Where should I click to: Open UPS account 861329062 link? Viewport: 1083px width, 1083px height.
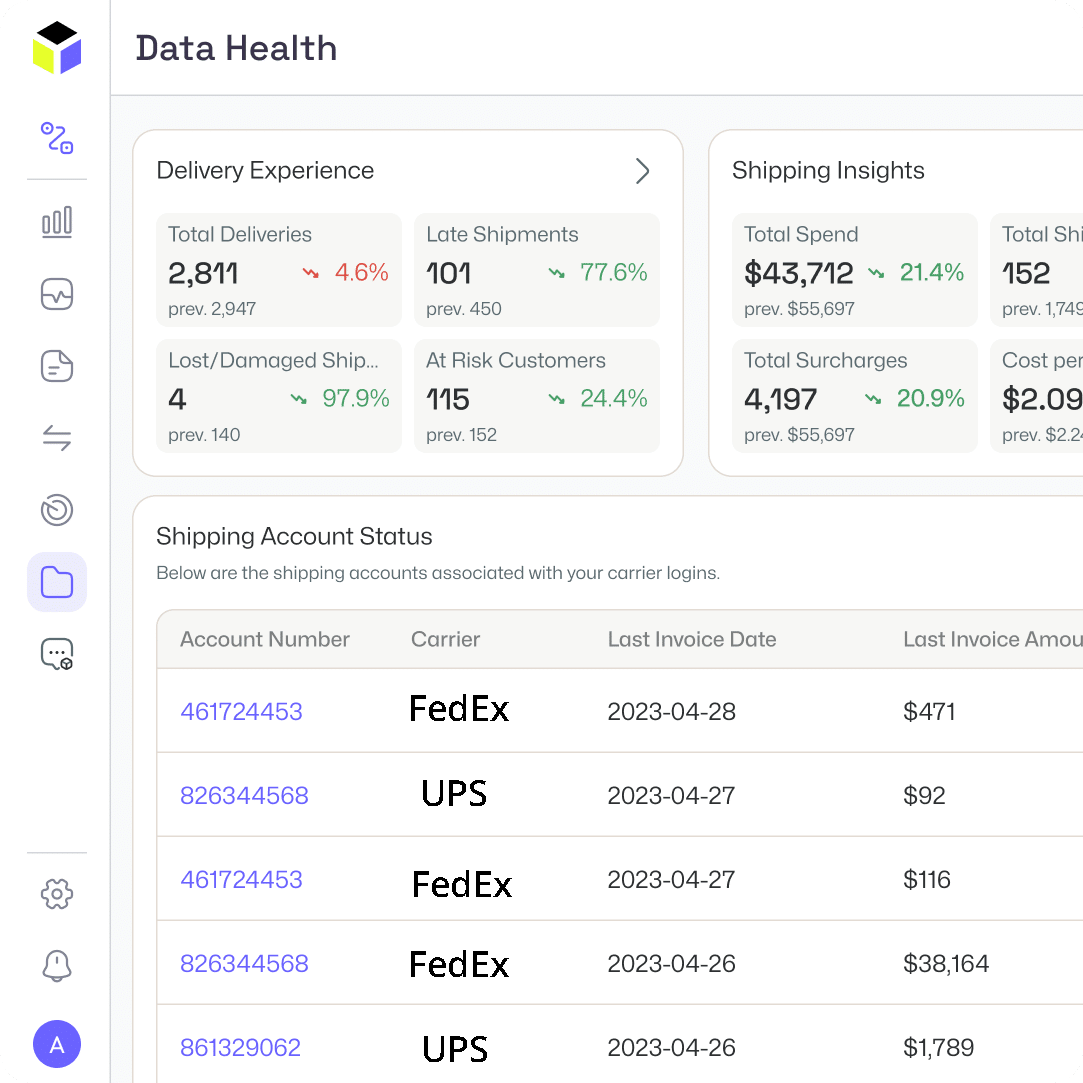click(241, 1048)
